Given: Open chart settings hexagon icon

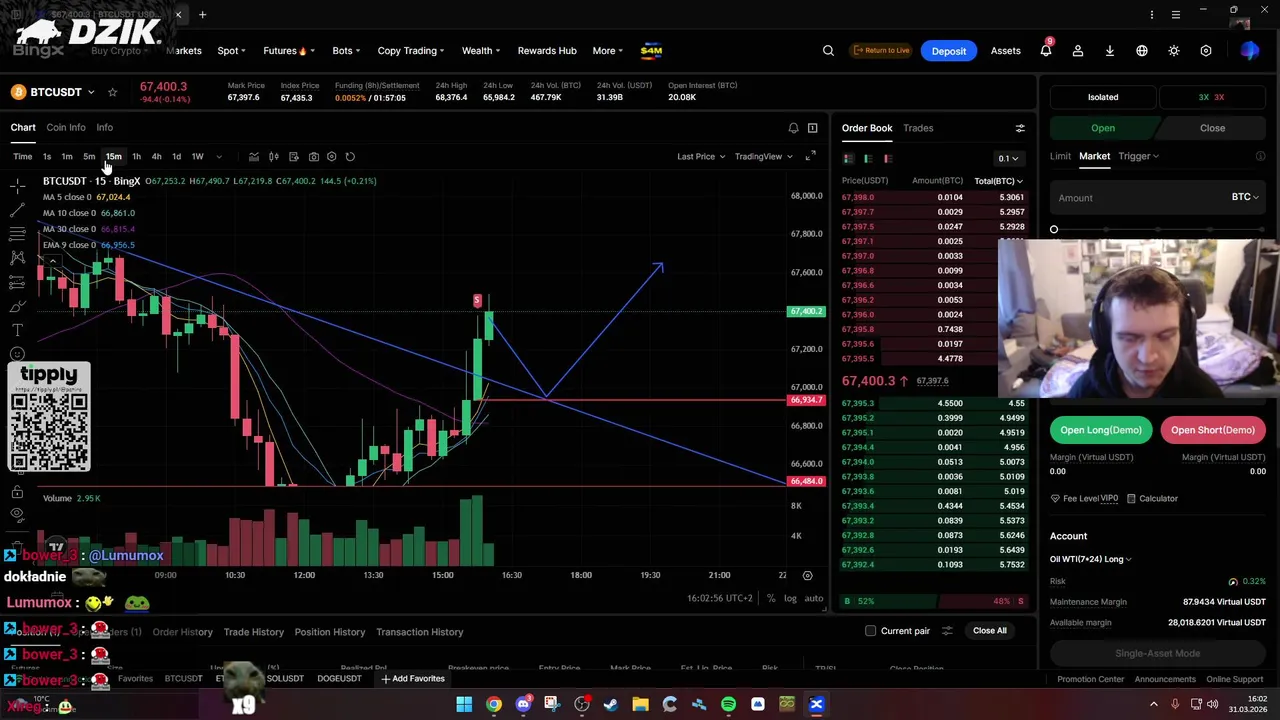Looking at the screenshot, I should [x=332, y=156].
